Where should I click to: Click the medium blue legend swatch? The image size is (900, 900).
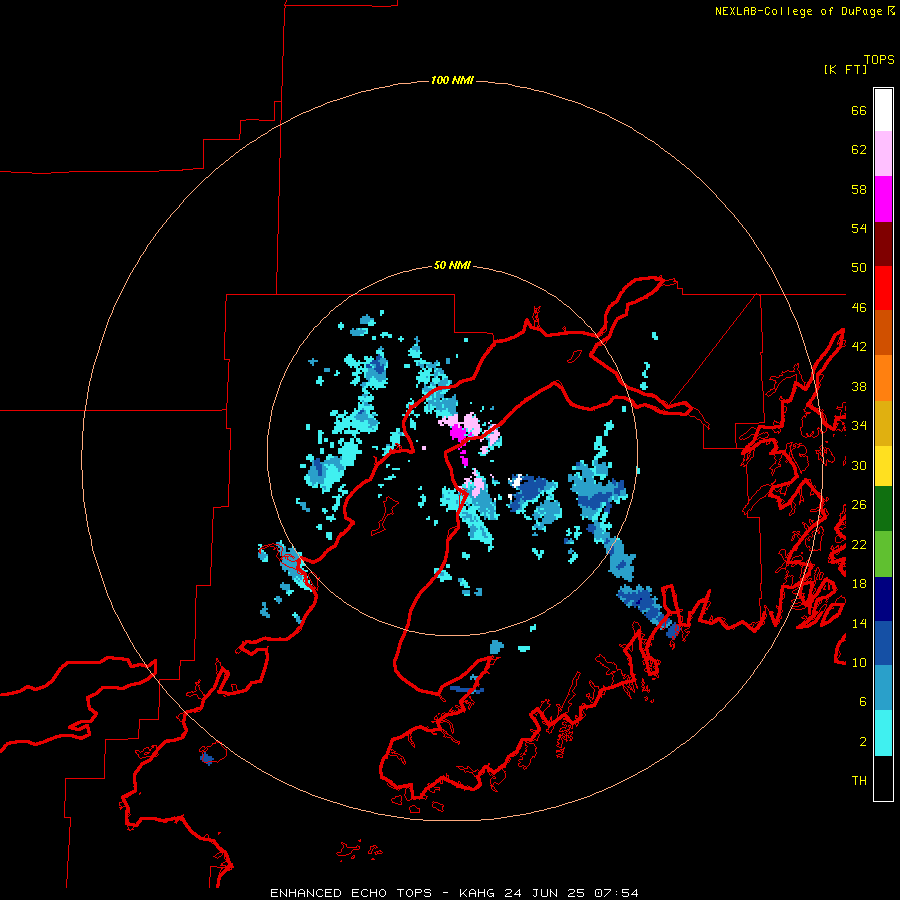(883, 643)
